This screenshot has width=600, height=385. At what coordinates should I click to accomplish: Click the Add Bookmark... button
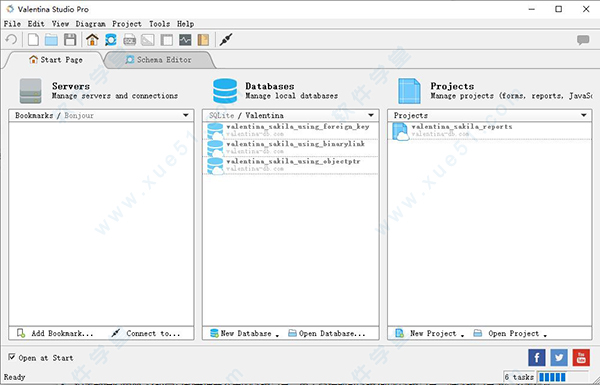55,333
